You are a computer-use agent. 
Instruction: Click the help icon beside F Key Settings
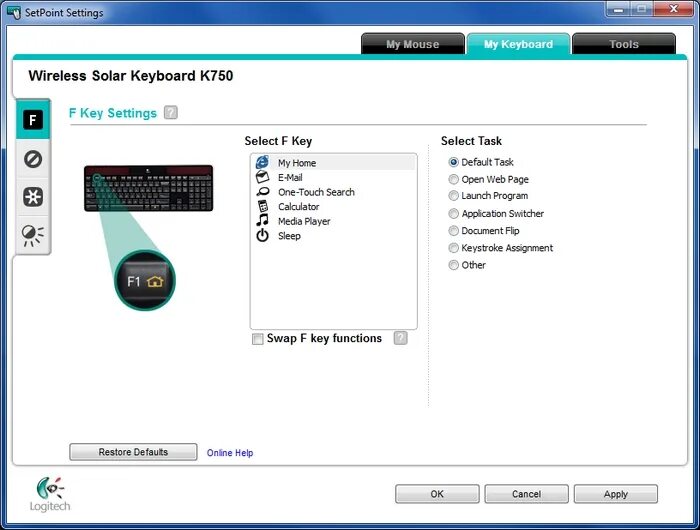(x=171, y=113)
